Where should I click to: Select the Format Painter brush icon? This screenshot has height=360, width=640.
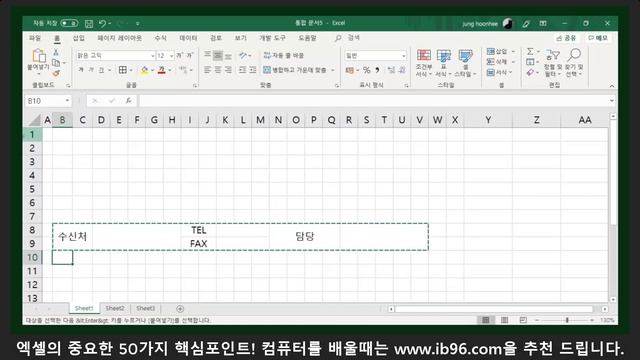56,73
